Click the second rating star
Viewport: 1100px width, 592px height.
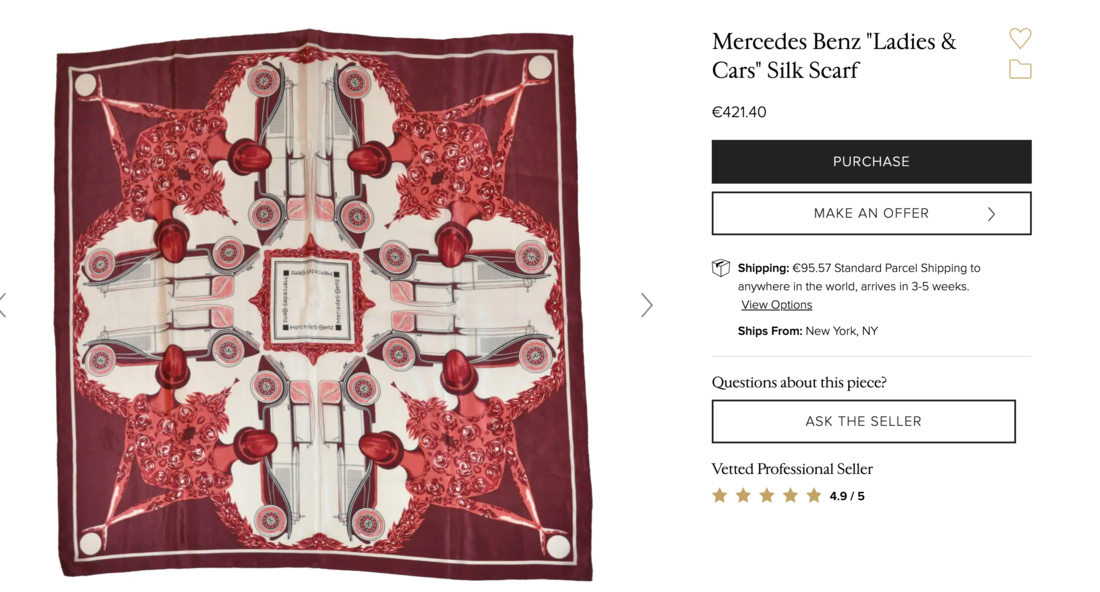tap(743, 496)
